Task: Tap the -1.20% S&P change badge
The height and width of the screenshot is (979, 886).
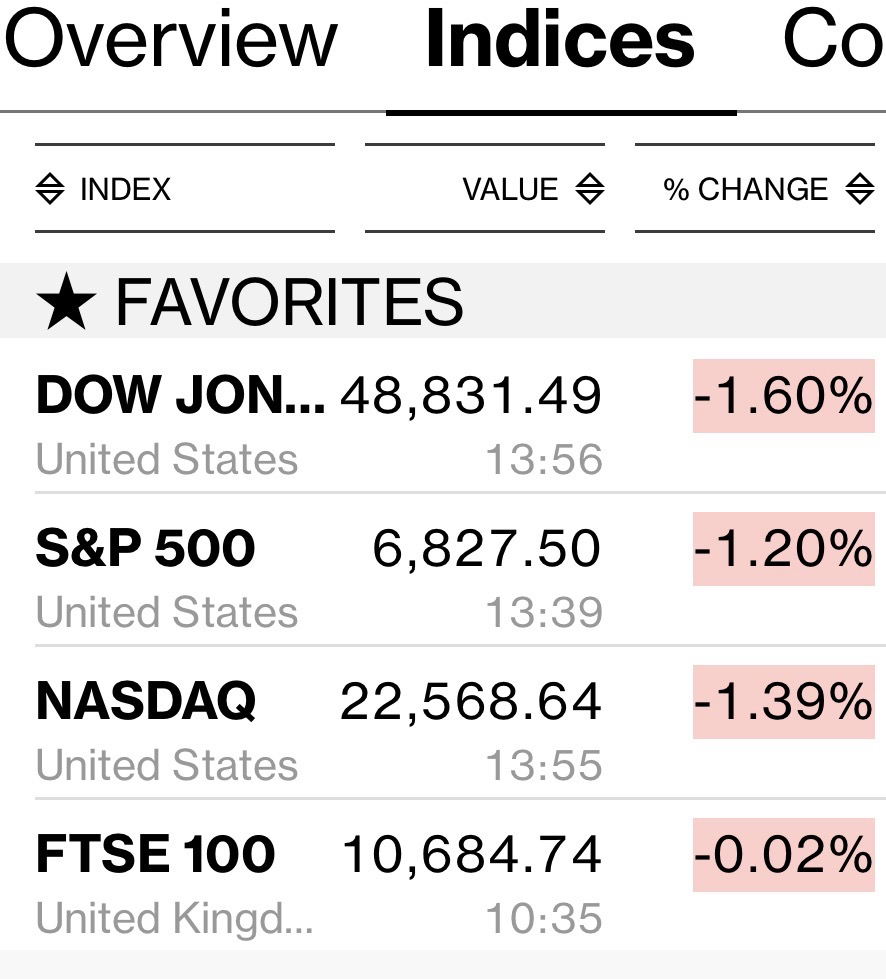Action: [783, 549]
